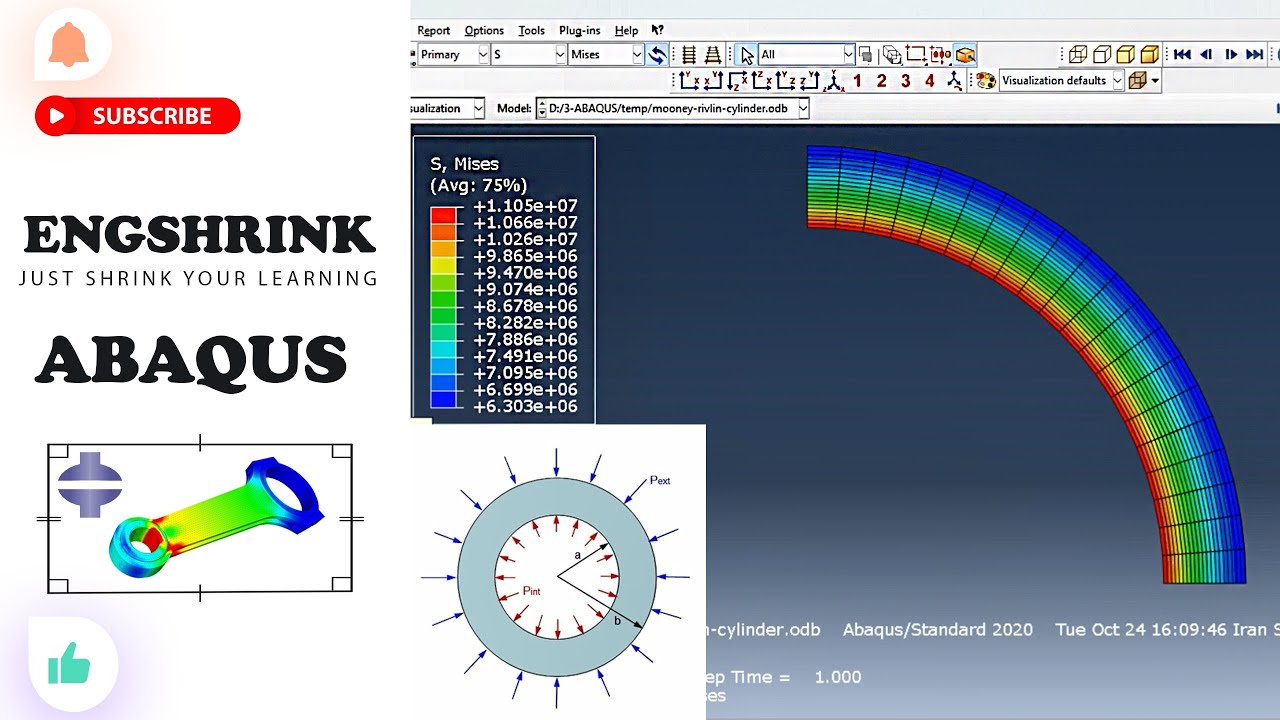Screen dimensions: 1280x720
Task: Apply the sixth axis view icon
Action: (810, 80)
